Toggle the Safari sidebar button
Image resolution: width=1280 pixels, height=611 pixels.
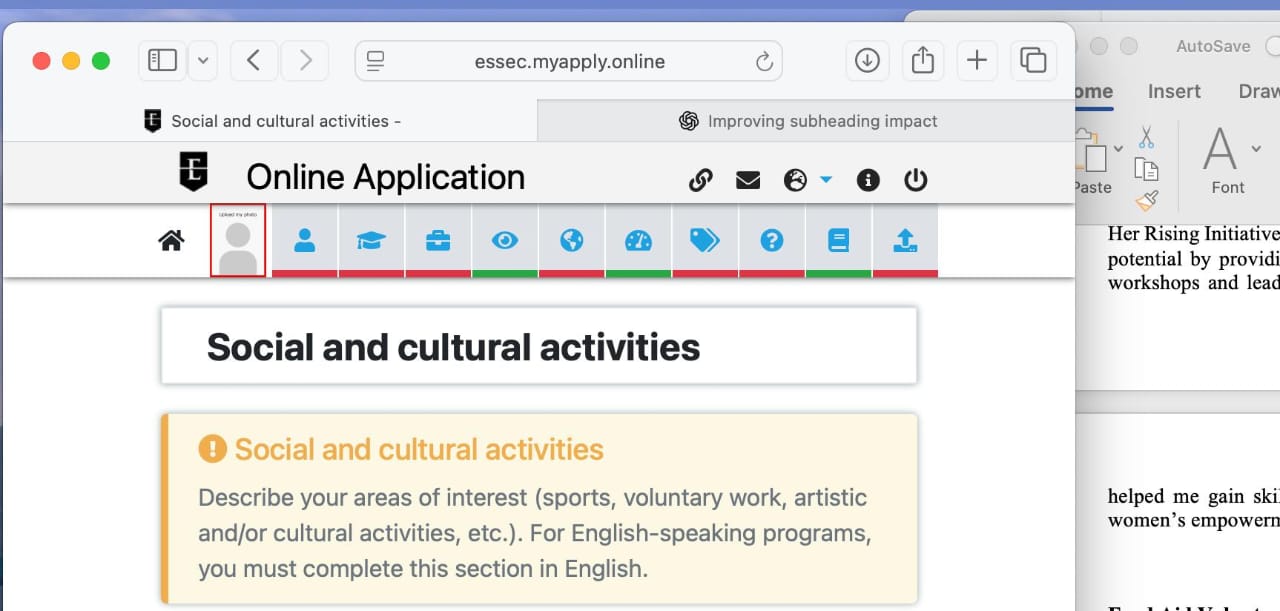[x=162, y=61]
